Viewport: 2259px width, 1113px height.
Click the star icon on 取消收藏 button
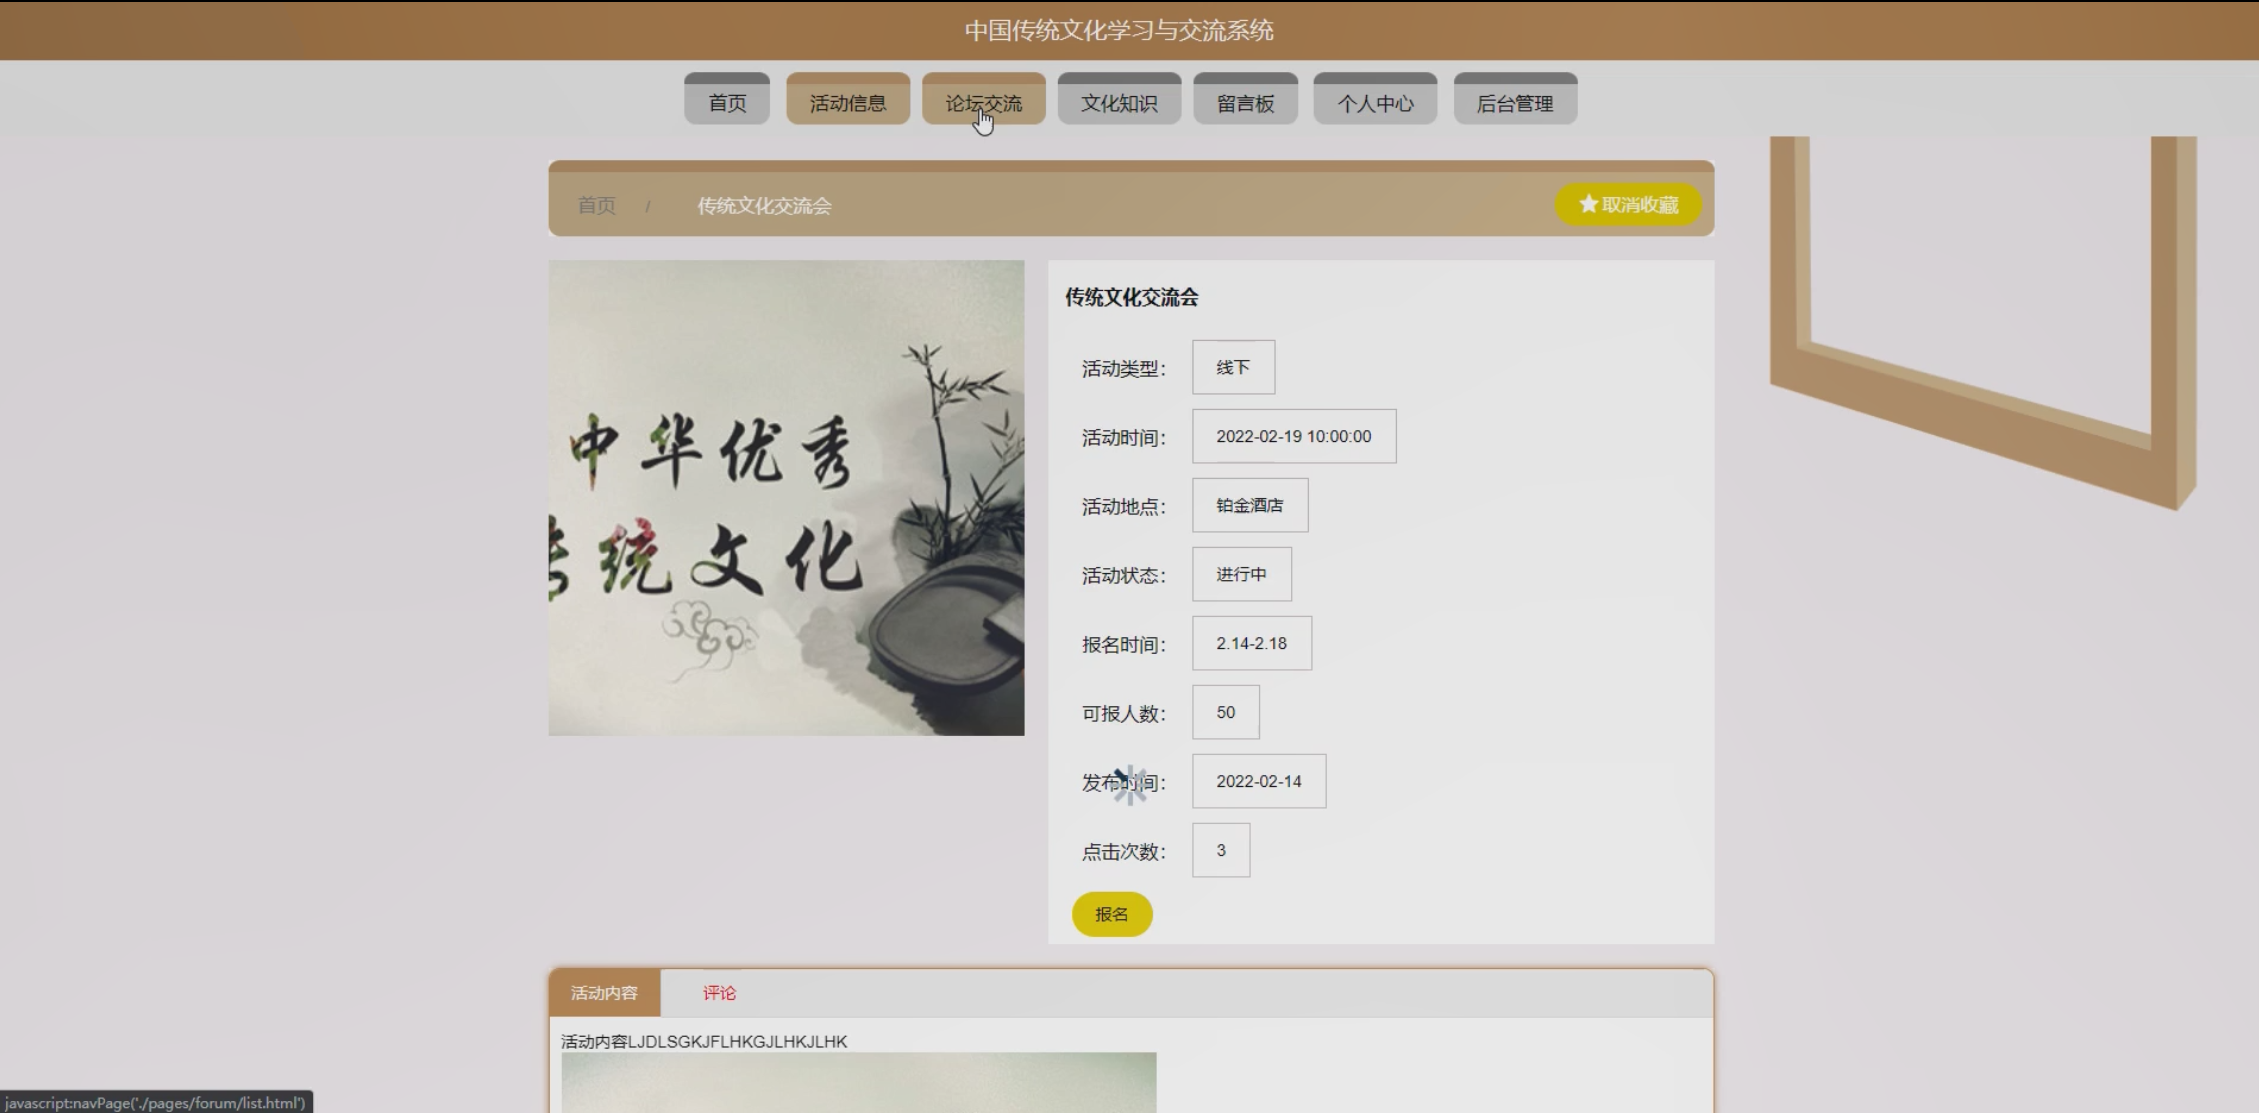1587,204
